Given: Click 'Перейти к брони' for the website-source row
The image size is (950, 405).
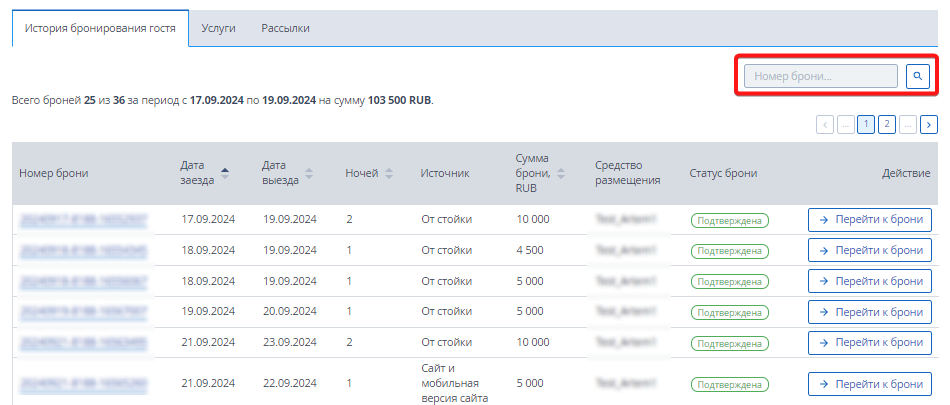Looking at the screenshot, I should pyautogui.click(x=869, y=384).
